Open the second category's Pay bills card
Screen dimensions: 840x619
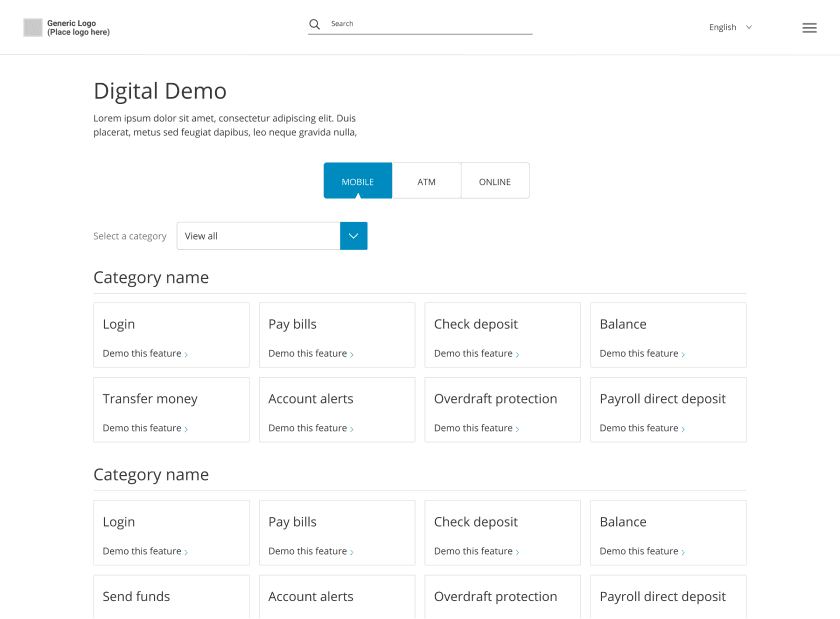(337, 533)
